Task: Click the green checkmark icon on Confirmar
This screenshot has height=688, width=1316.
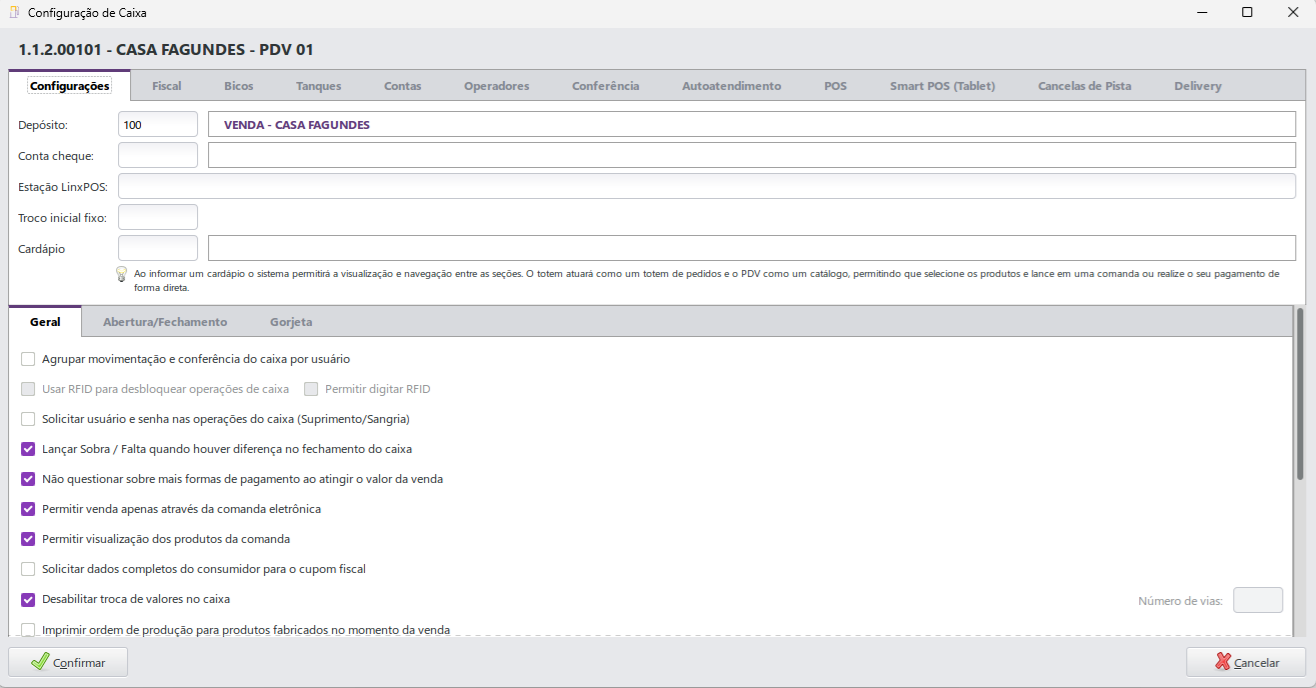Action: click(x=40, y=662)
